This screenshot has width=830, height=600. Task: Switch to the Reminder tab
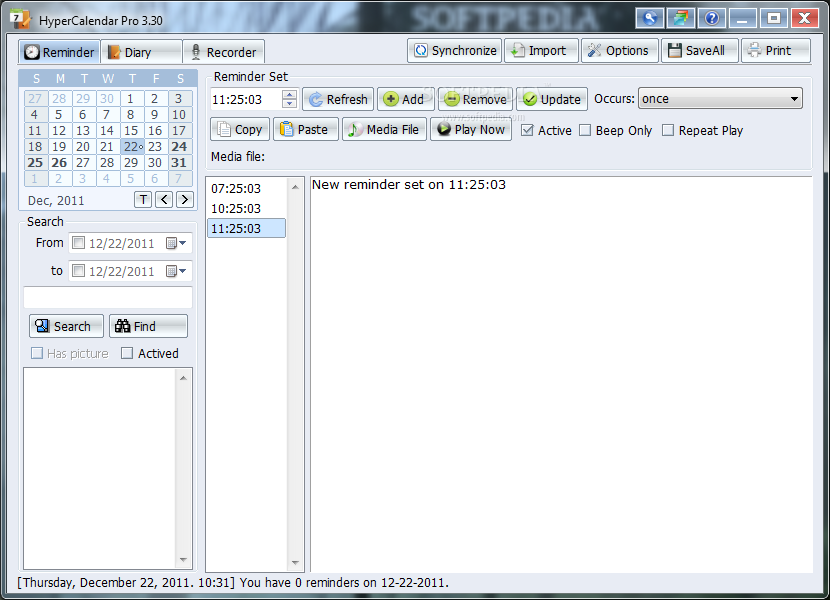(59, 52)
